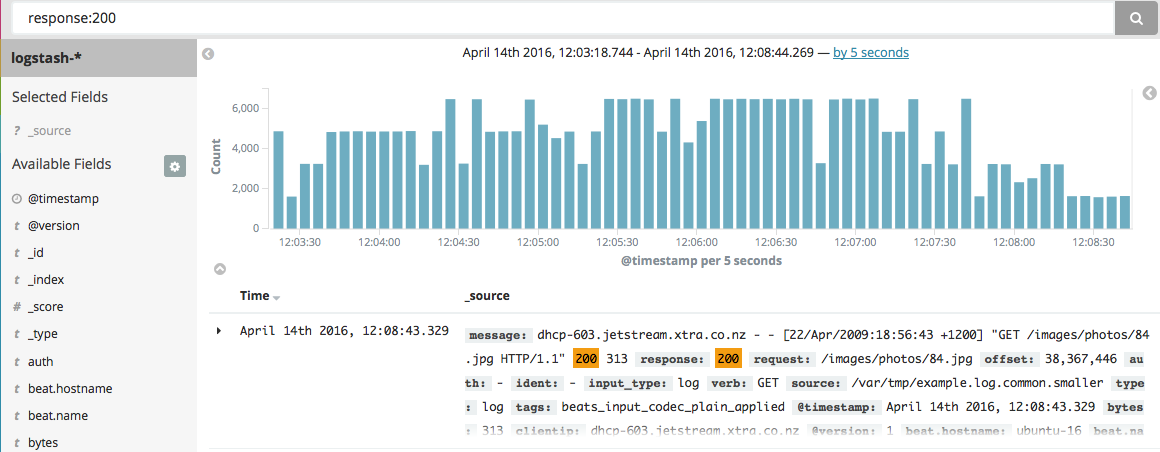Viewport: 1160px width, 452px height.
Task: Select the bytes field
Action: 43,443
